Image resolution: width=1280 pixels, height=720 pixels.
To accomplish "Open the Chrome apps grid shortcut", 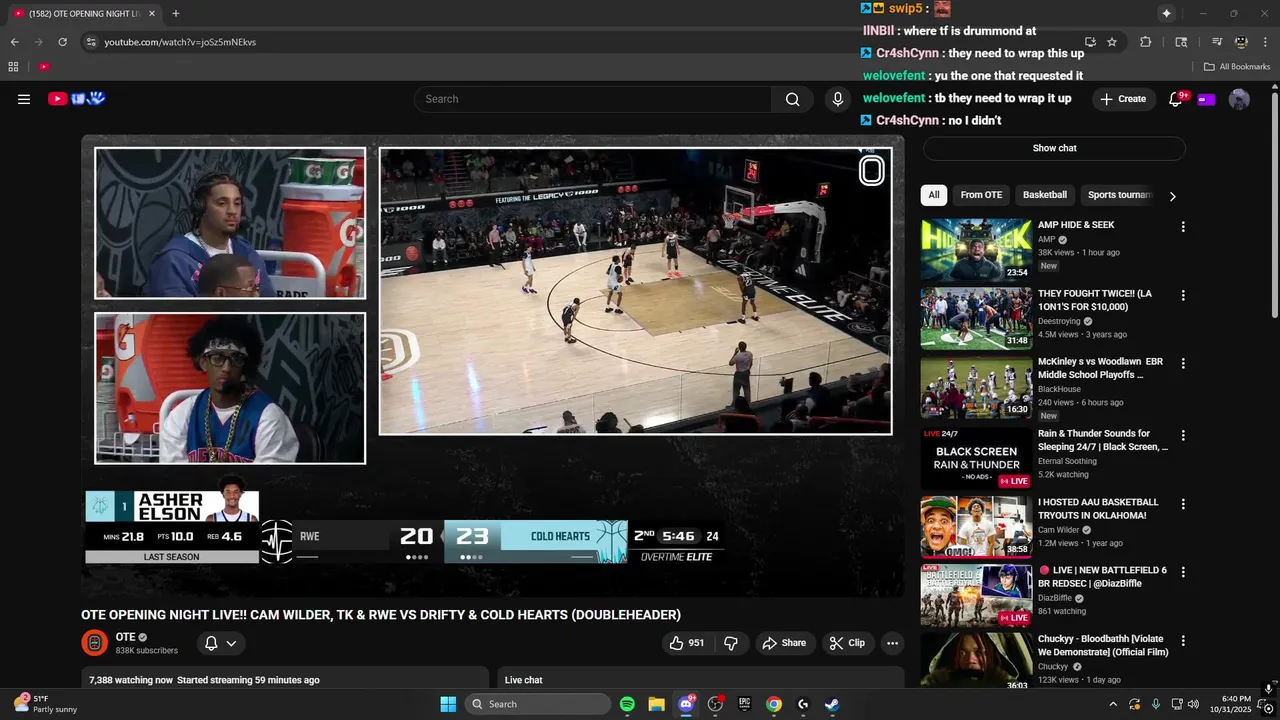I will click(x=13, y=67).
